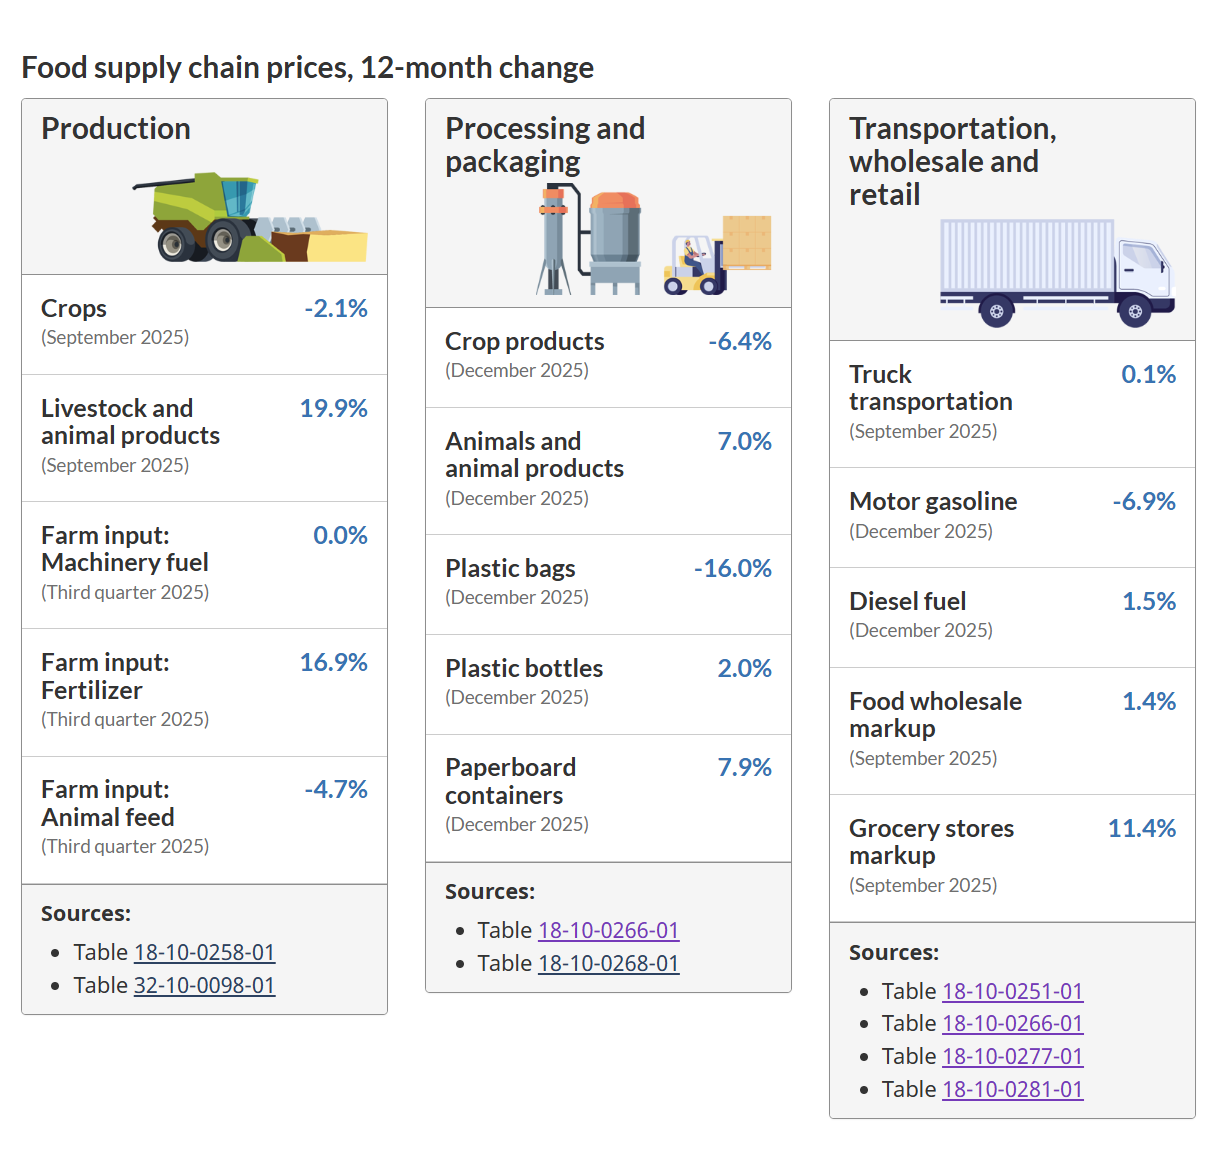Click the transport truck illustration

click(1056, 272)
